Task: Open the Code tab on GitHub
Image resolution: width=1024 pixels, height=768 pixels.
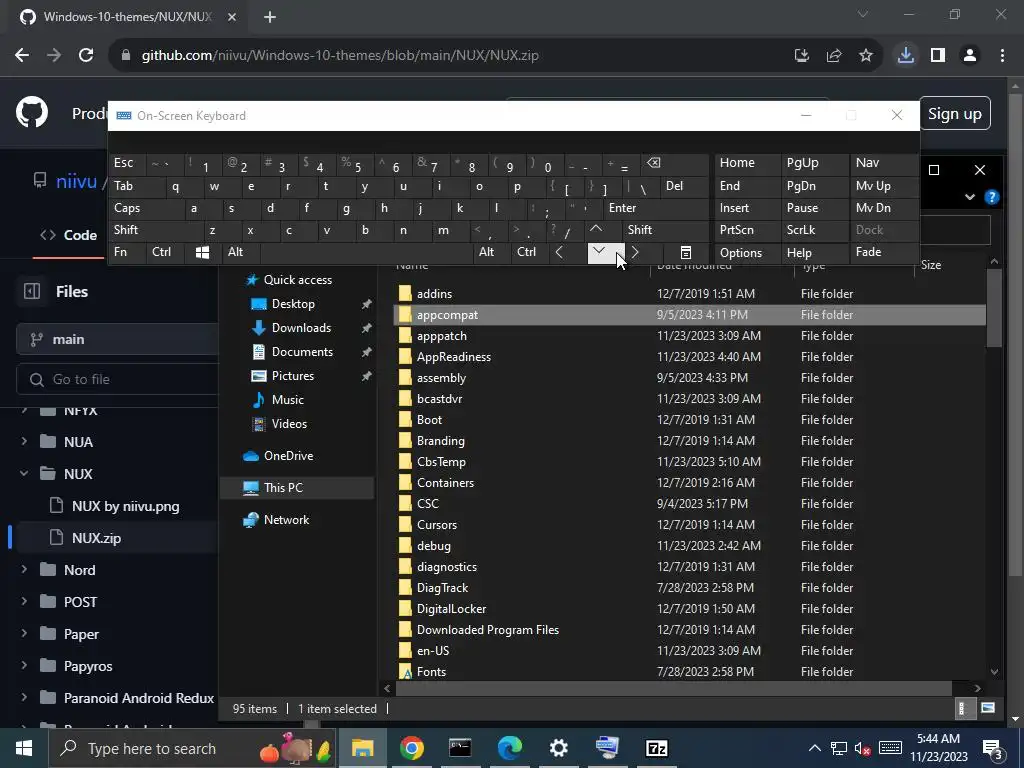Action: pyautogui.click(x=69, y=235)
